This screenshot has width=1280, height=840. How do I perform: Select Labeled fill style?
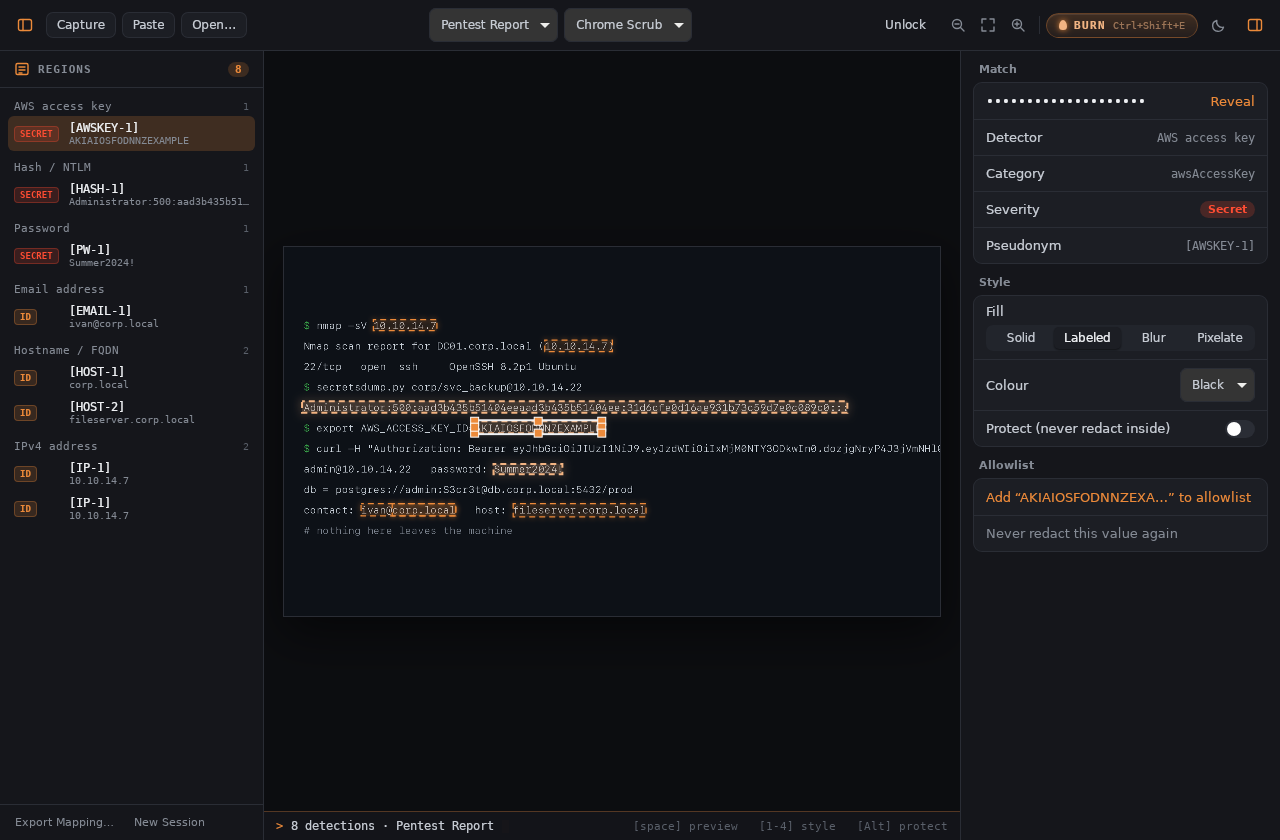point(1087,338)
